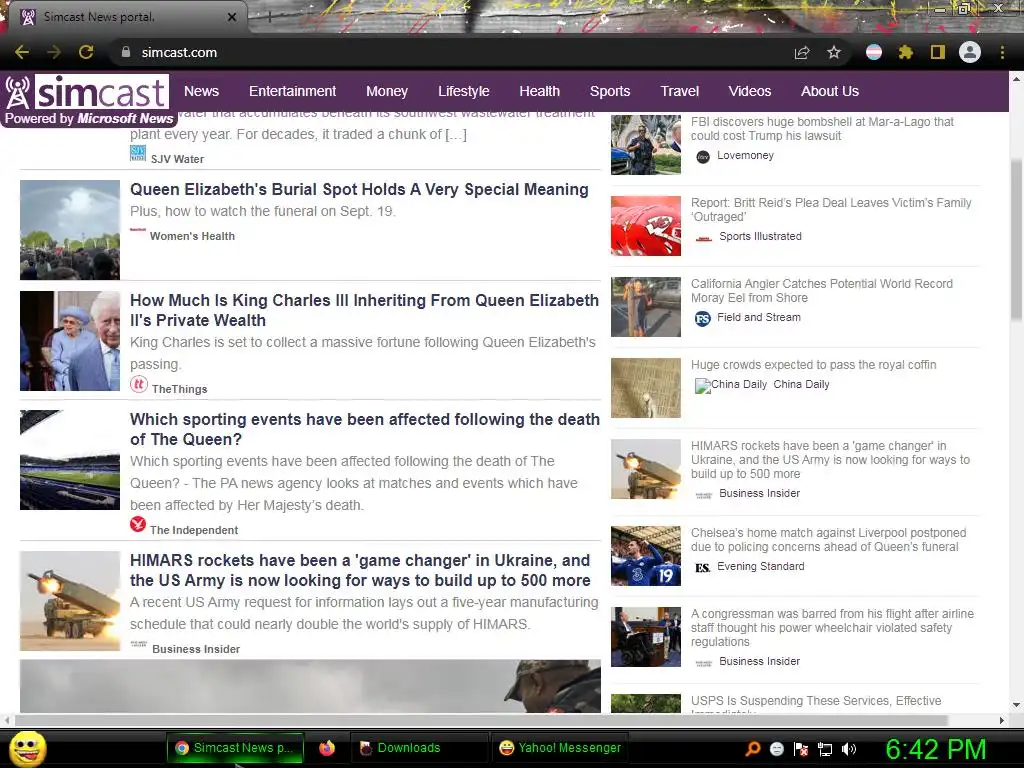Open the smiley Start button
The image size is (1024, 768).
click(x=27, y=748)
